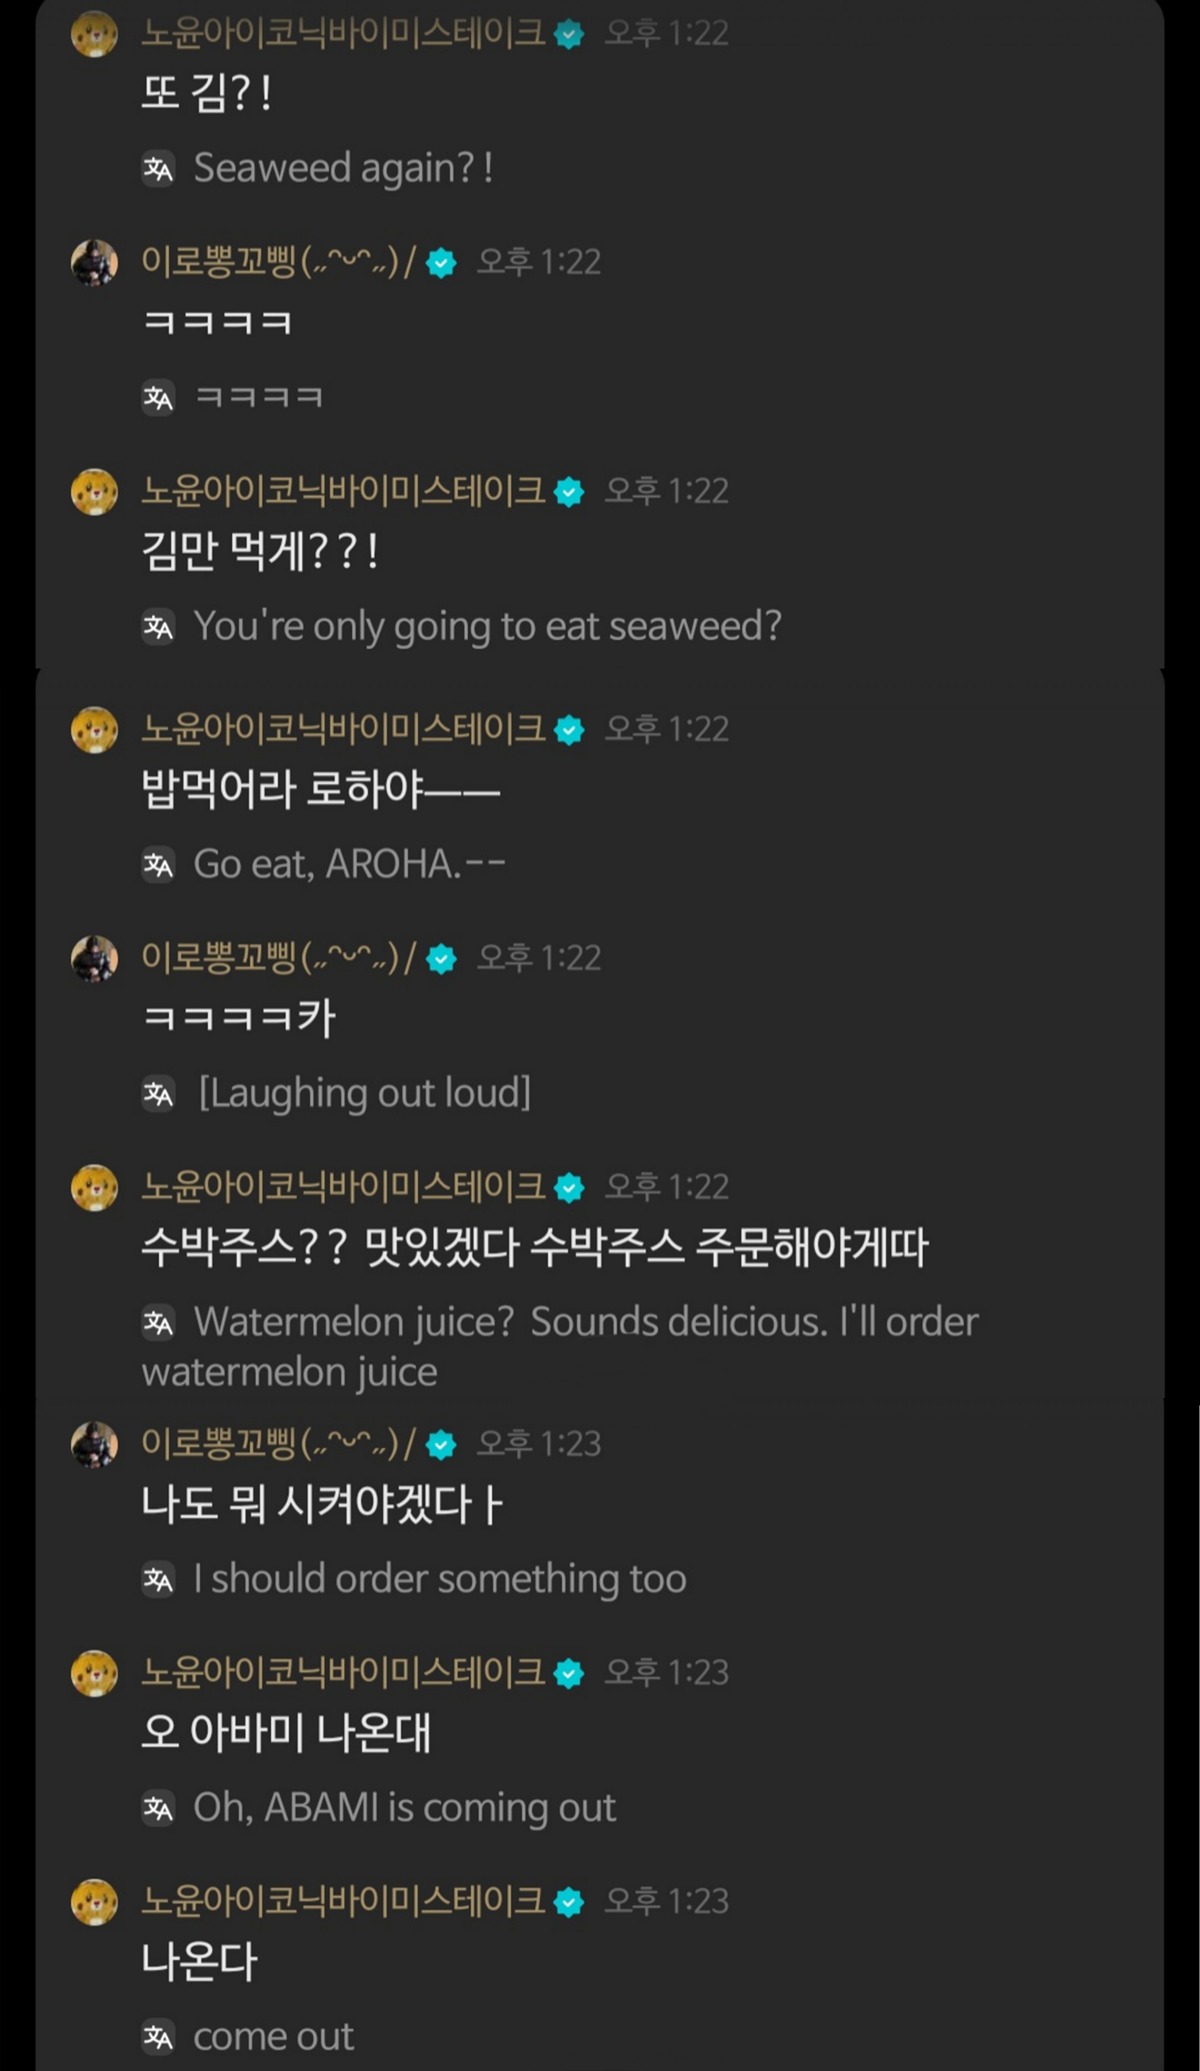Tap translate icon next to "I should order something too"

[x=158, y=1580]
